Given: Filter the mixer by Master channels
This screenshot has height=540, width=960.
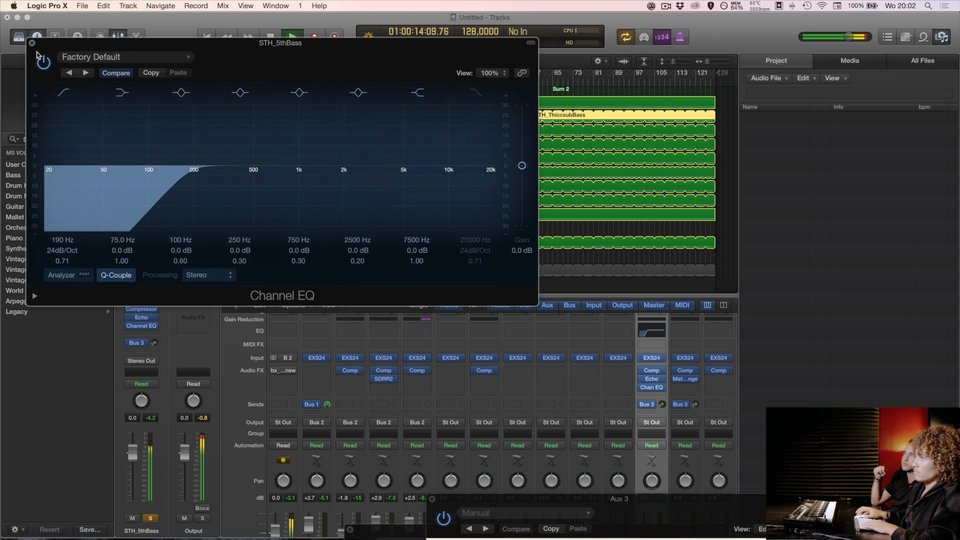Looking at the screenshot, I should click(653, 305).
